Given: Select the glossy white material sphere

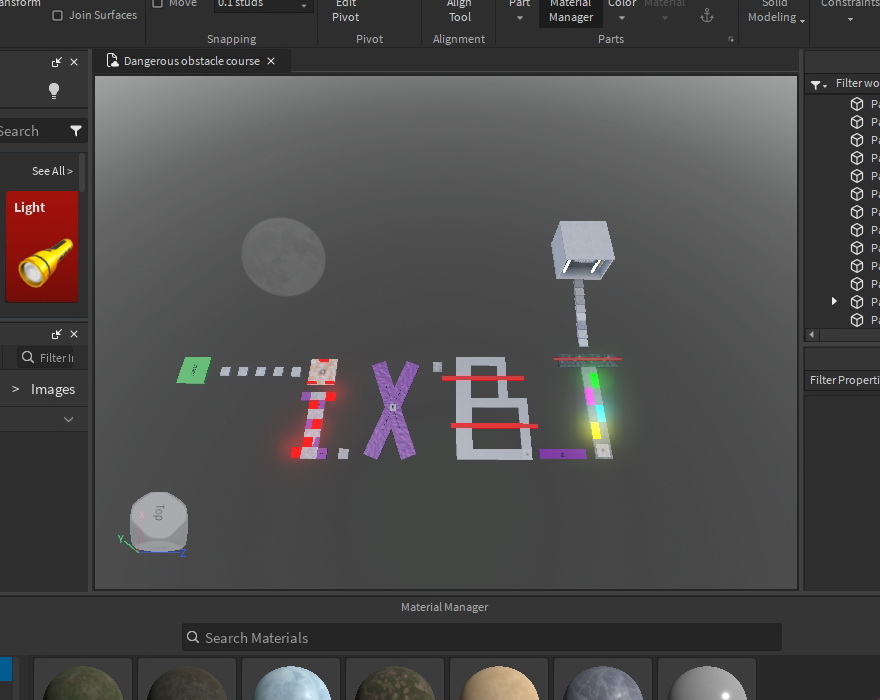Looking at the screenshot, I should (x=707, y=681).
